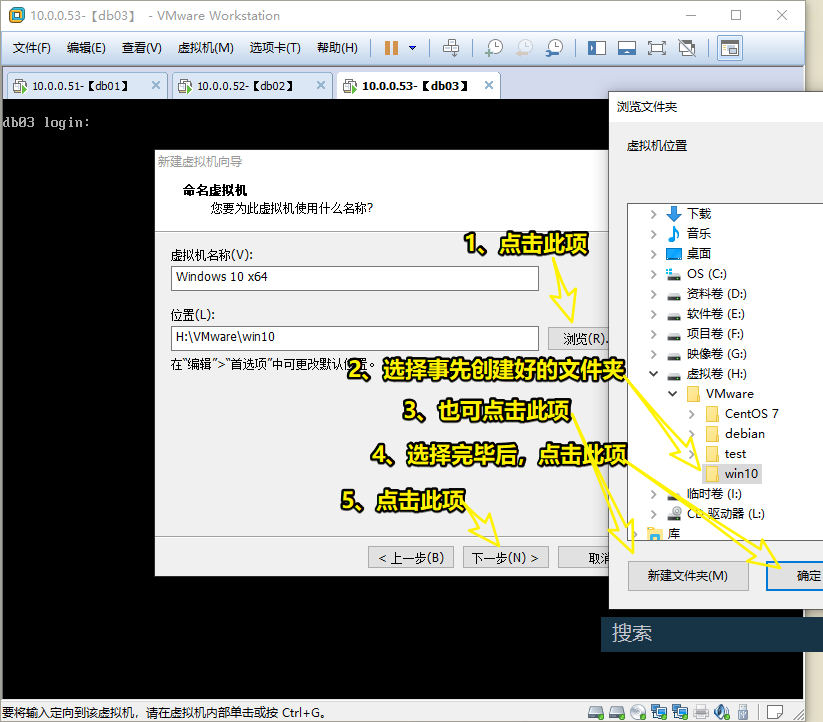This screenshot has width=823, height=722.
Task: Switch to Unity mode
Action: coord(687,48)
